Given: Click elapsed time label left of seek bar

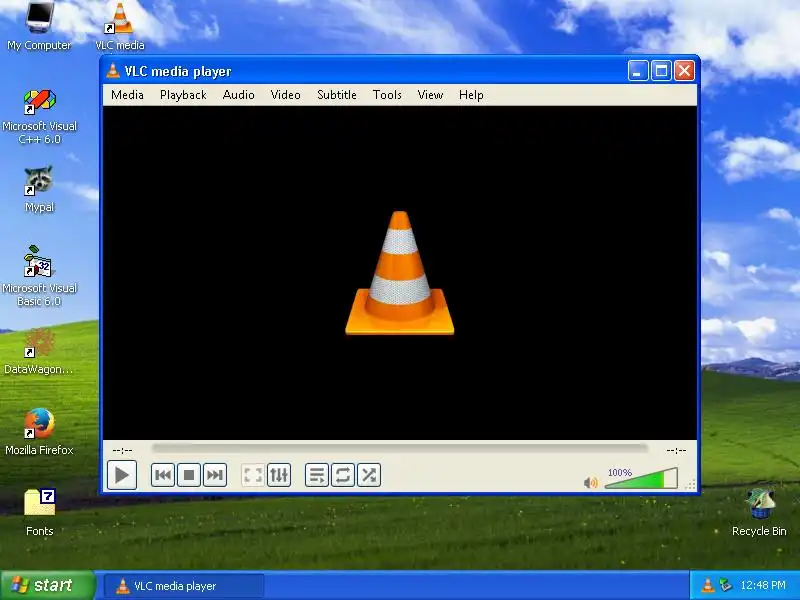Looking at the screenshot, I should pyautogui.click(x=122, y=450).
